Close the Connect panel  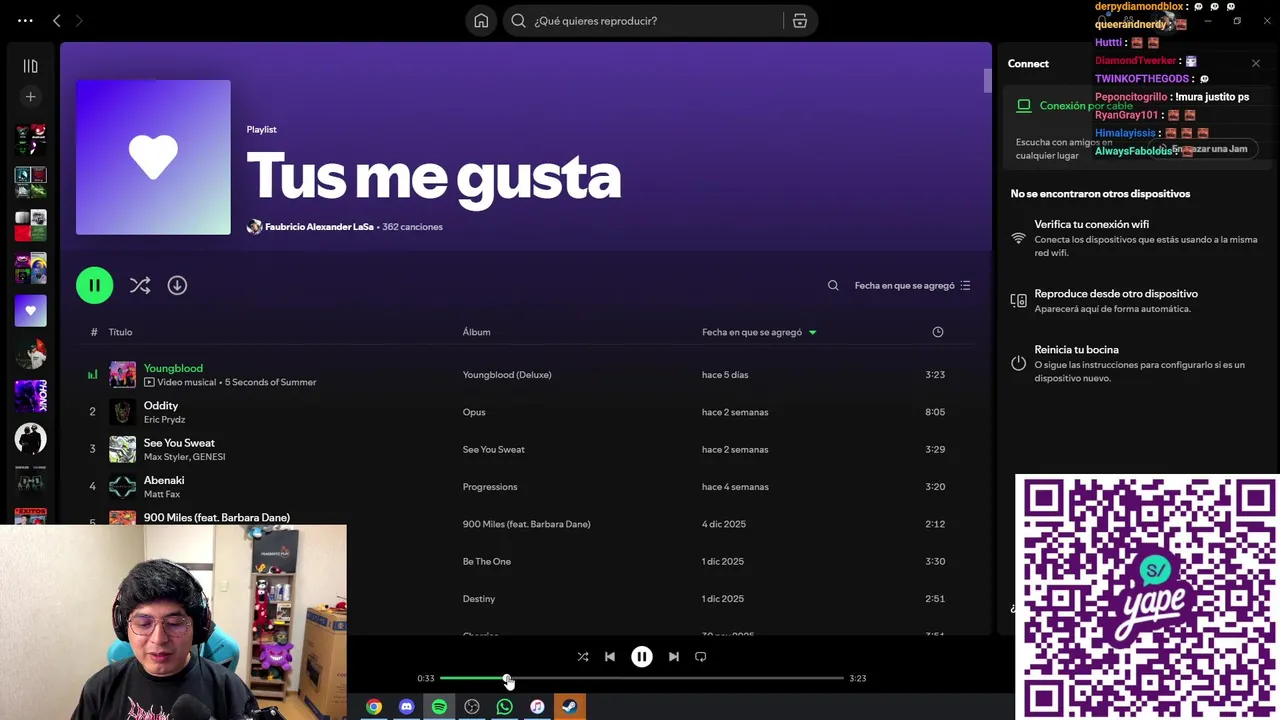pos(1256,64)
